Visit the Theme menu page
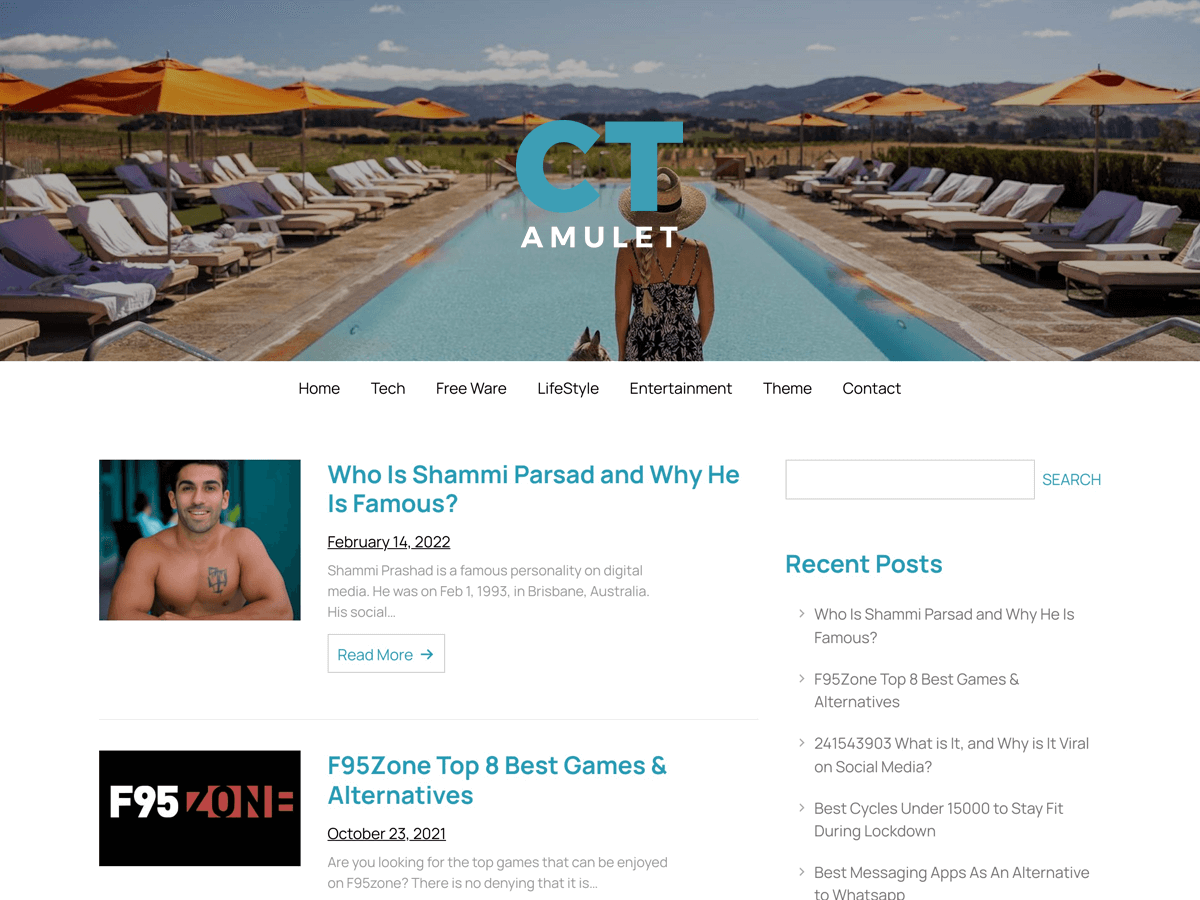1200x900 pixels. coord(787,388)
